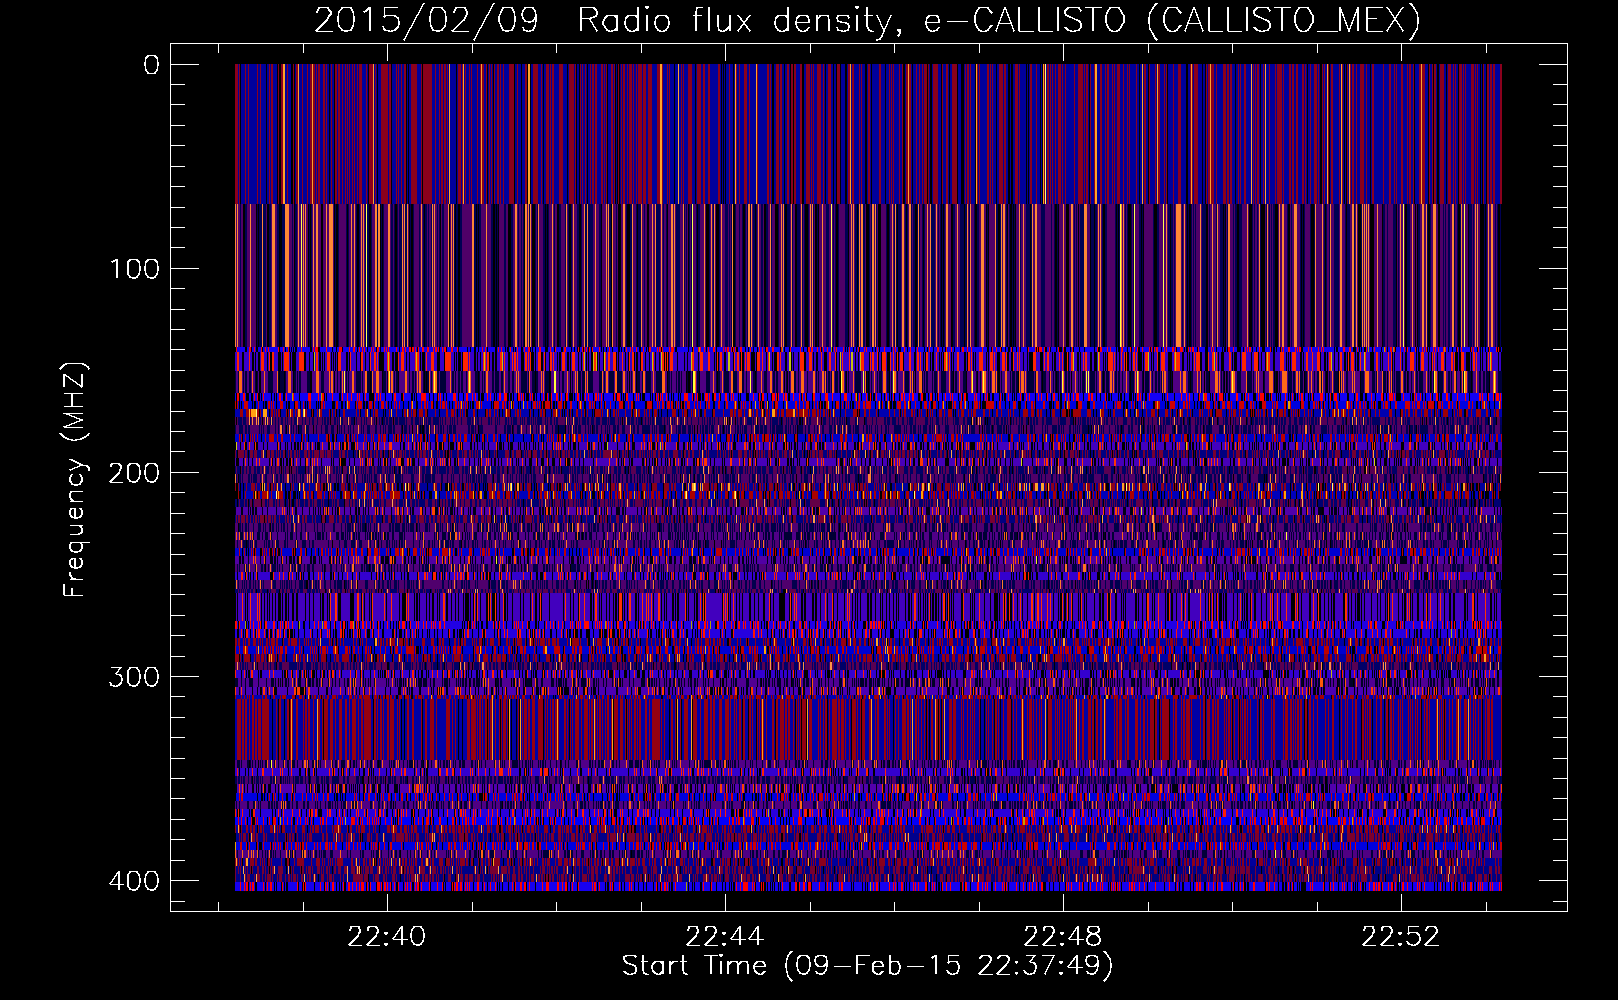The image size is (1618, 1000).
Task: Click the 'Start Time (09-Feb-15 22:37:49)' label
Action: (867, 966)
